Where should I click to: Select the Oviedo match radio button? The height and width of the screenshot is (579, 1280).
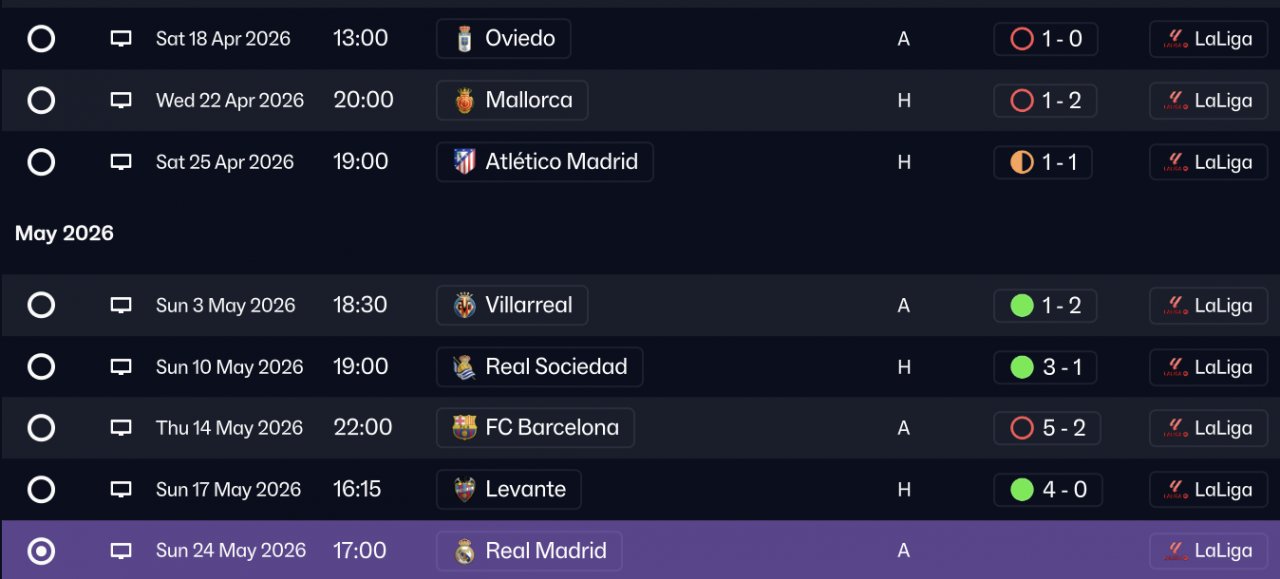click(41, 39)
